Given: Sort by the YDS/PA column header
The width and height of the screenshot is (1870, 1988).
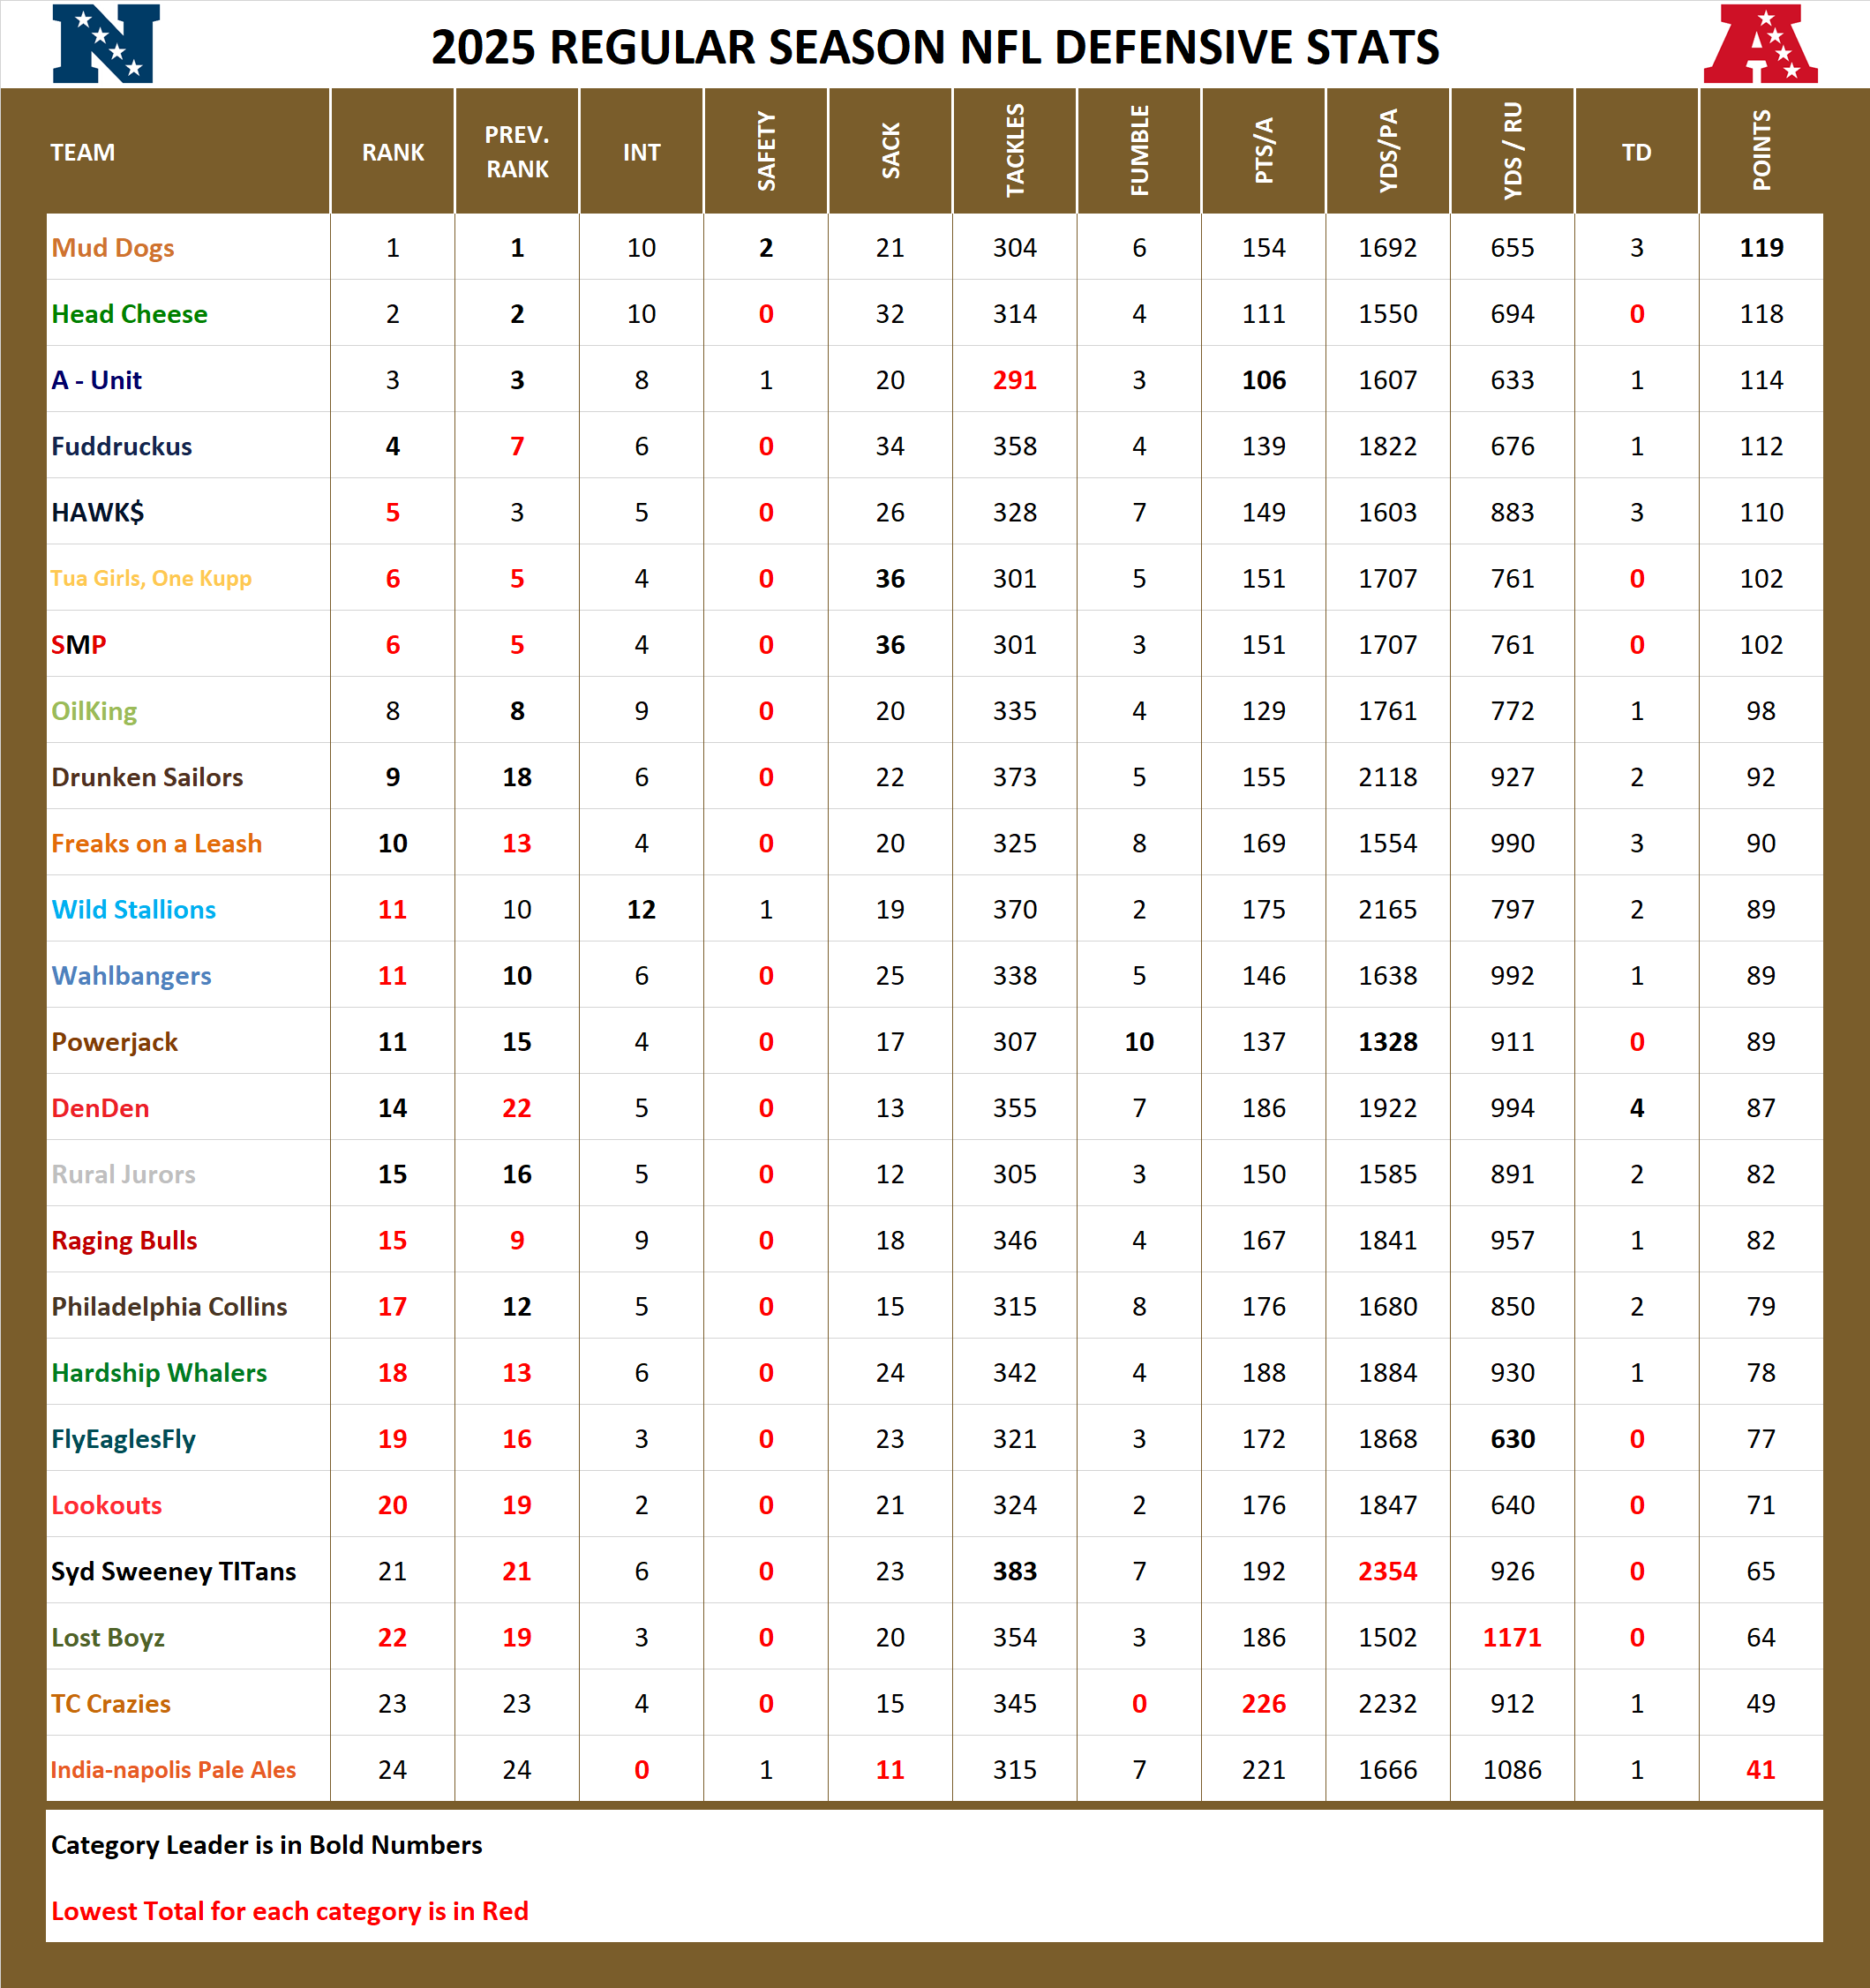Looking at the screenshot, I should click(x=1388, y=152).
